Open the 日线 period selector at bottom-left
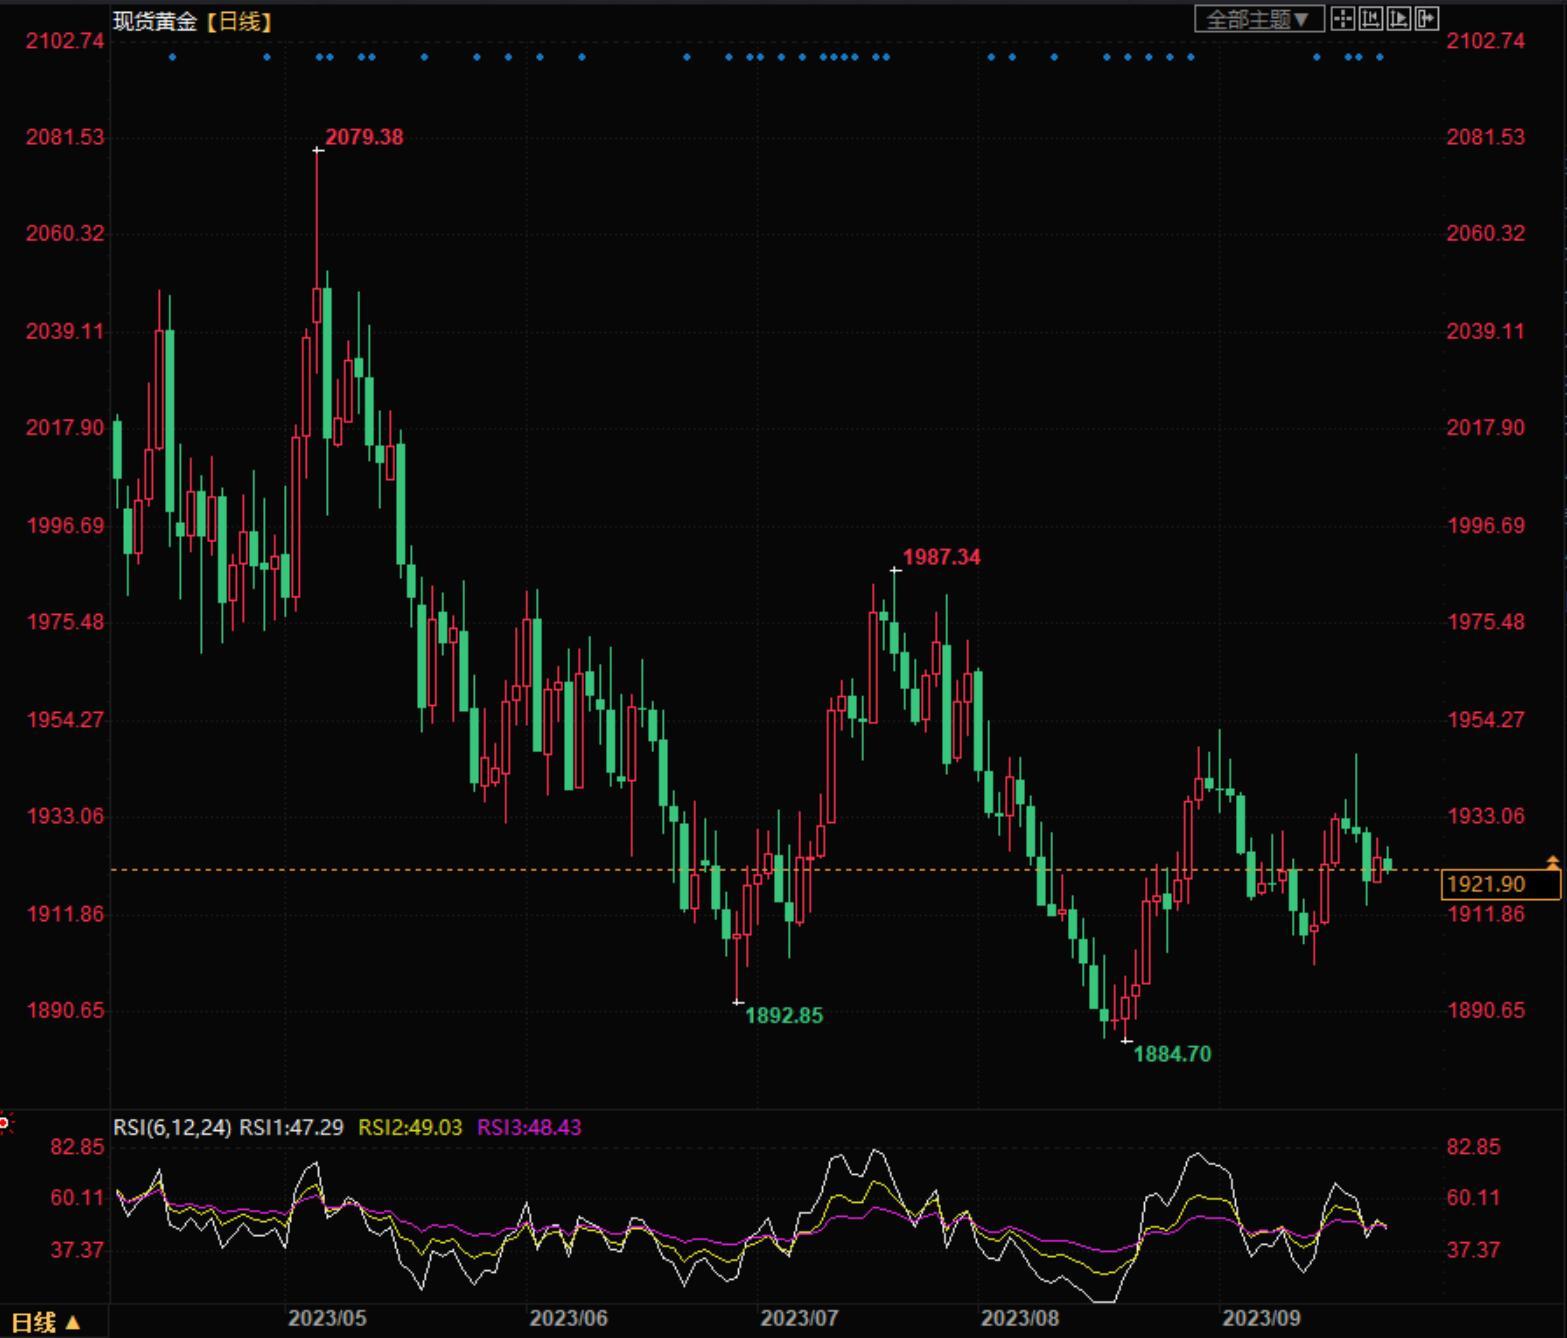Screen dimensions: 1567x1338 point(45,1322)
